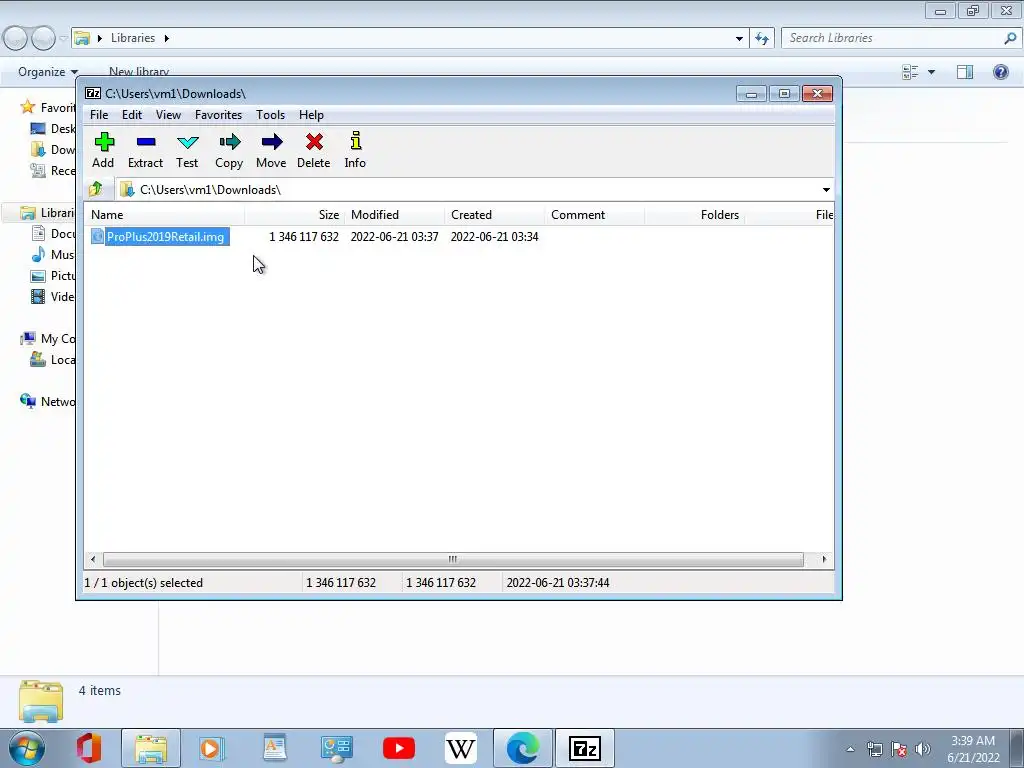Image resolution: width=1024 pixels, height=768 pixels.
Task: Go up one folder level
Action: tap(96, 189)
